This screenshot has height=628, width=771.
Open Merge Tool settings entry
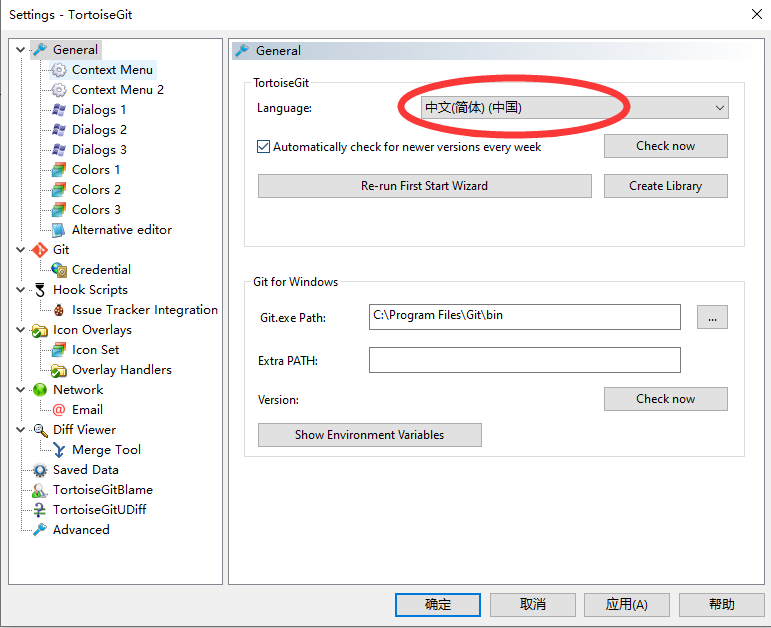tap(106, 450)
